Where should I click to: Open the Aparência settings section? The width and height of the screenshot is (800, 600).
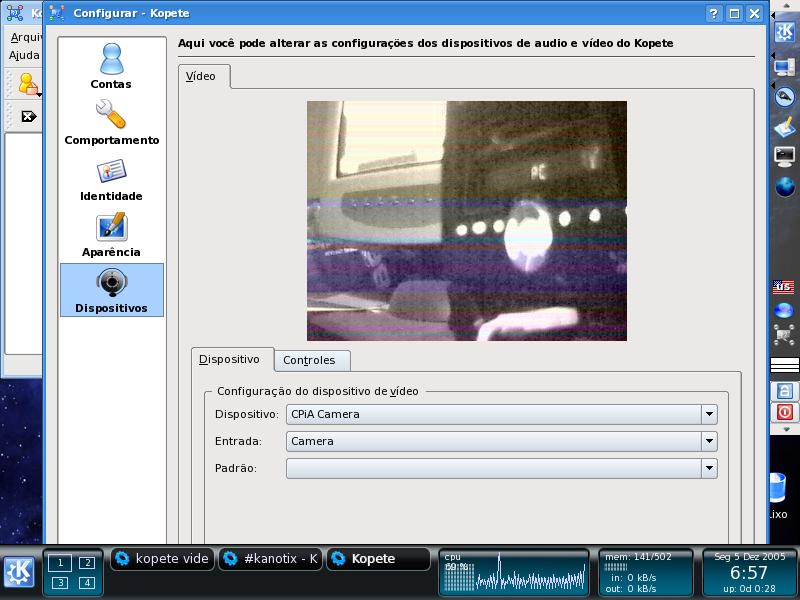coord(111,235)
